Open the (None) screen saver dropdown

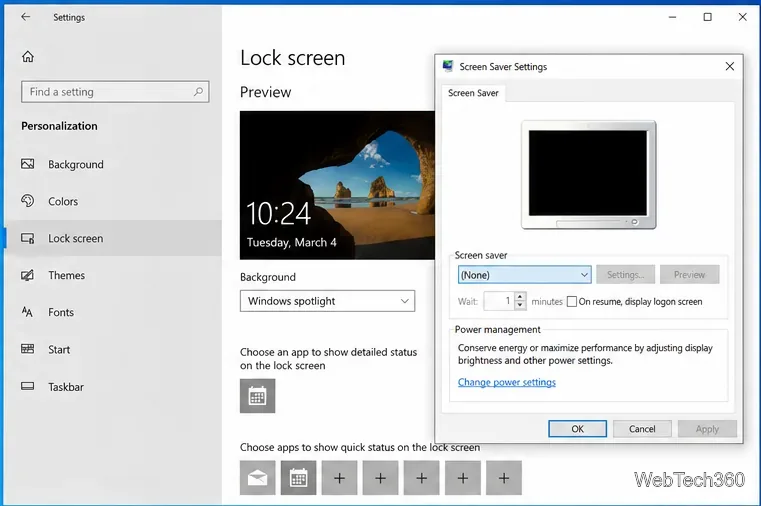(525, 275)
